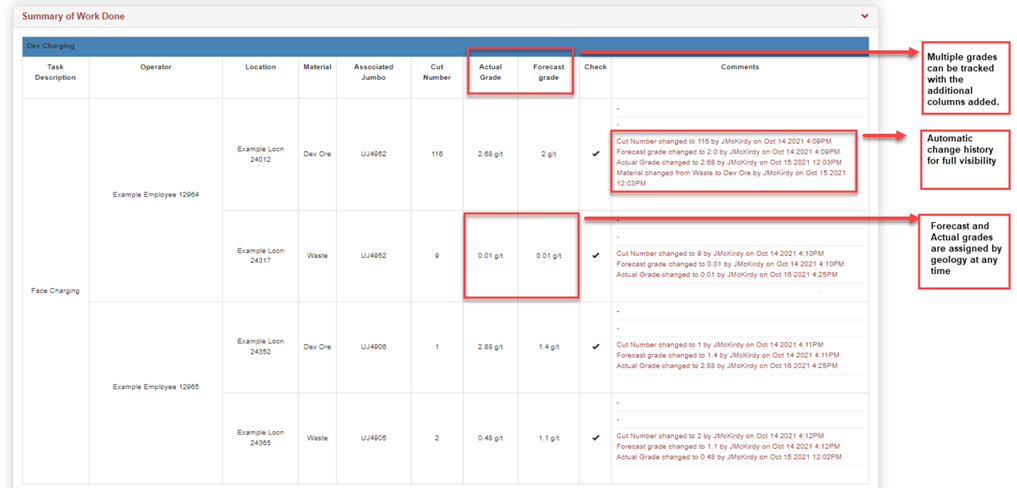Screen dimensions: 1017x488
Task: Click the Operator column header
Action: (156, 67)
